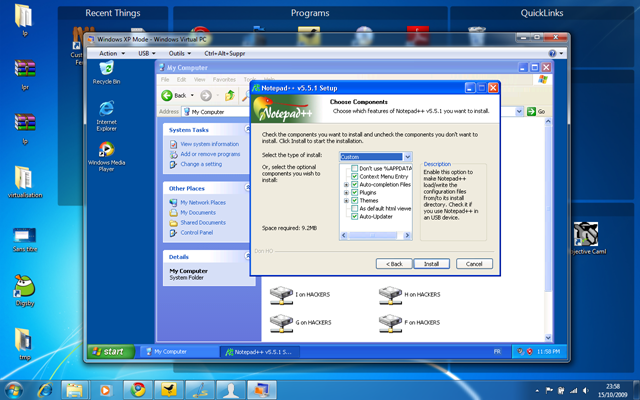Click the Windows 7 Start orb
The image size is (640, 400).
[13, 390]
